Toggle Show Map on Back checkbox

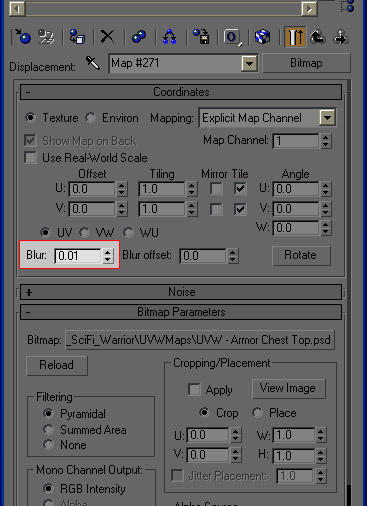point(30,140)
